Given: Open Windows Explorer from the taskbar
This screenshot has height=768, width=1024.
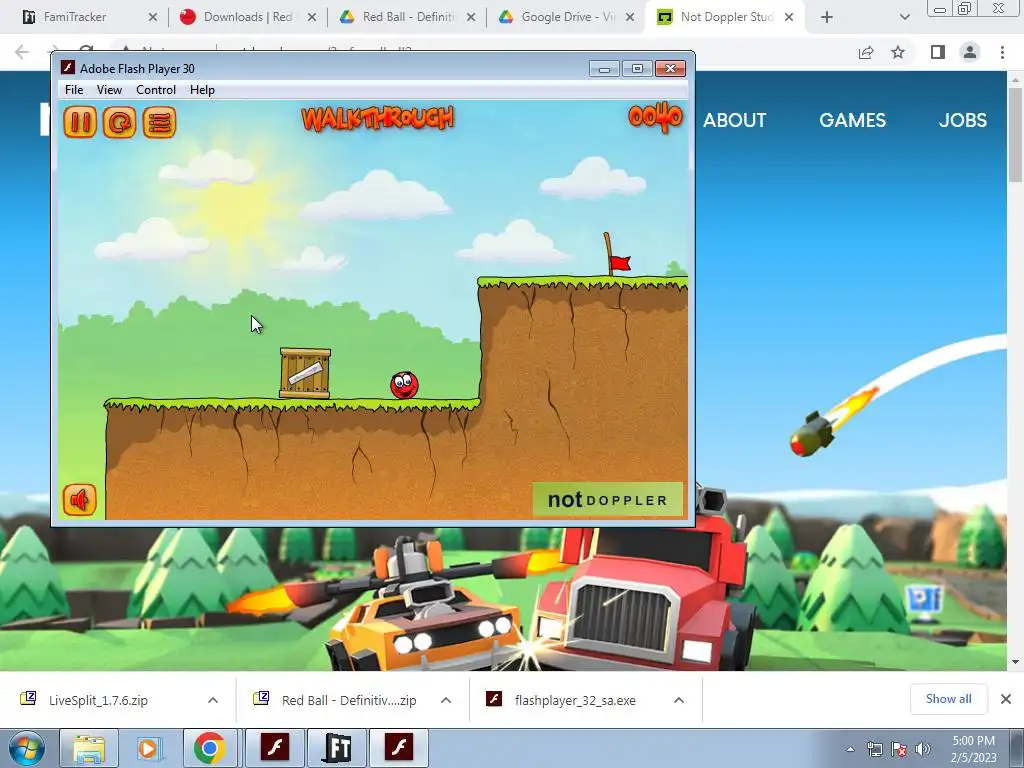Looking at the screenshot, I should coord(89,748).
